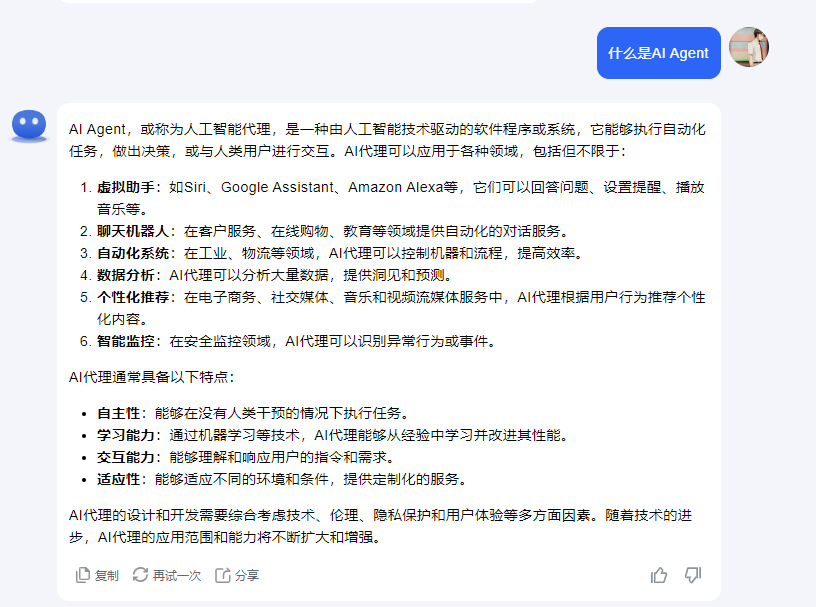816x607 pixels.
Task: Click the "适应性" bullet point term
Action: pyautogui.click(x=118, y=479)
